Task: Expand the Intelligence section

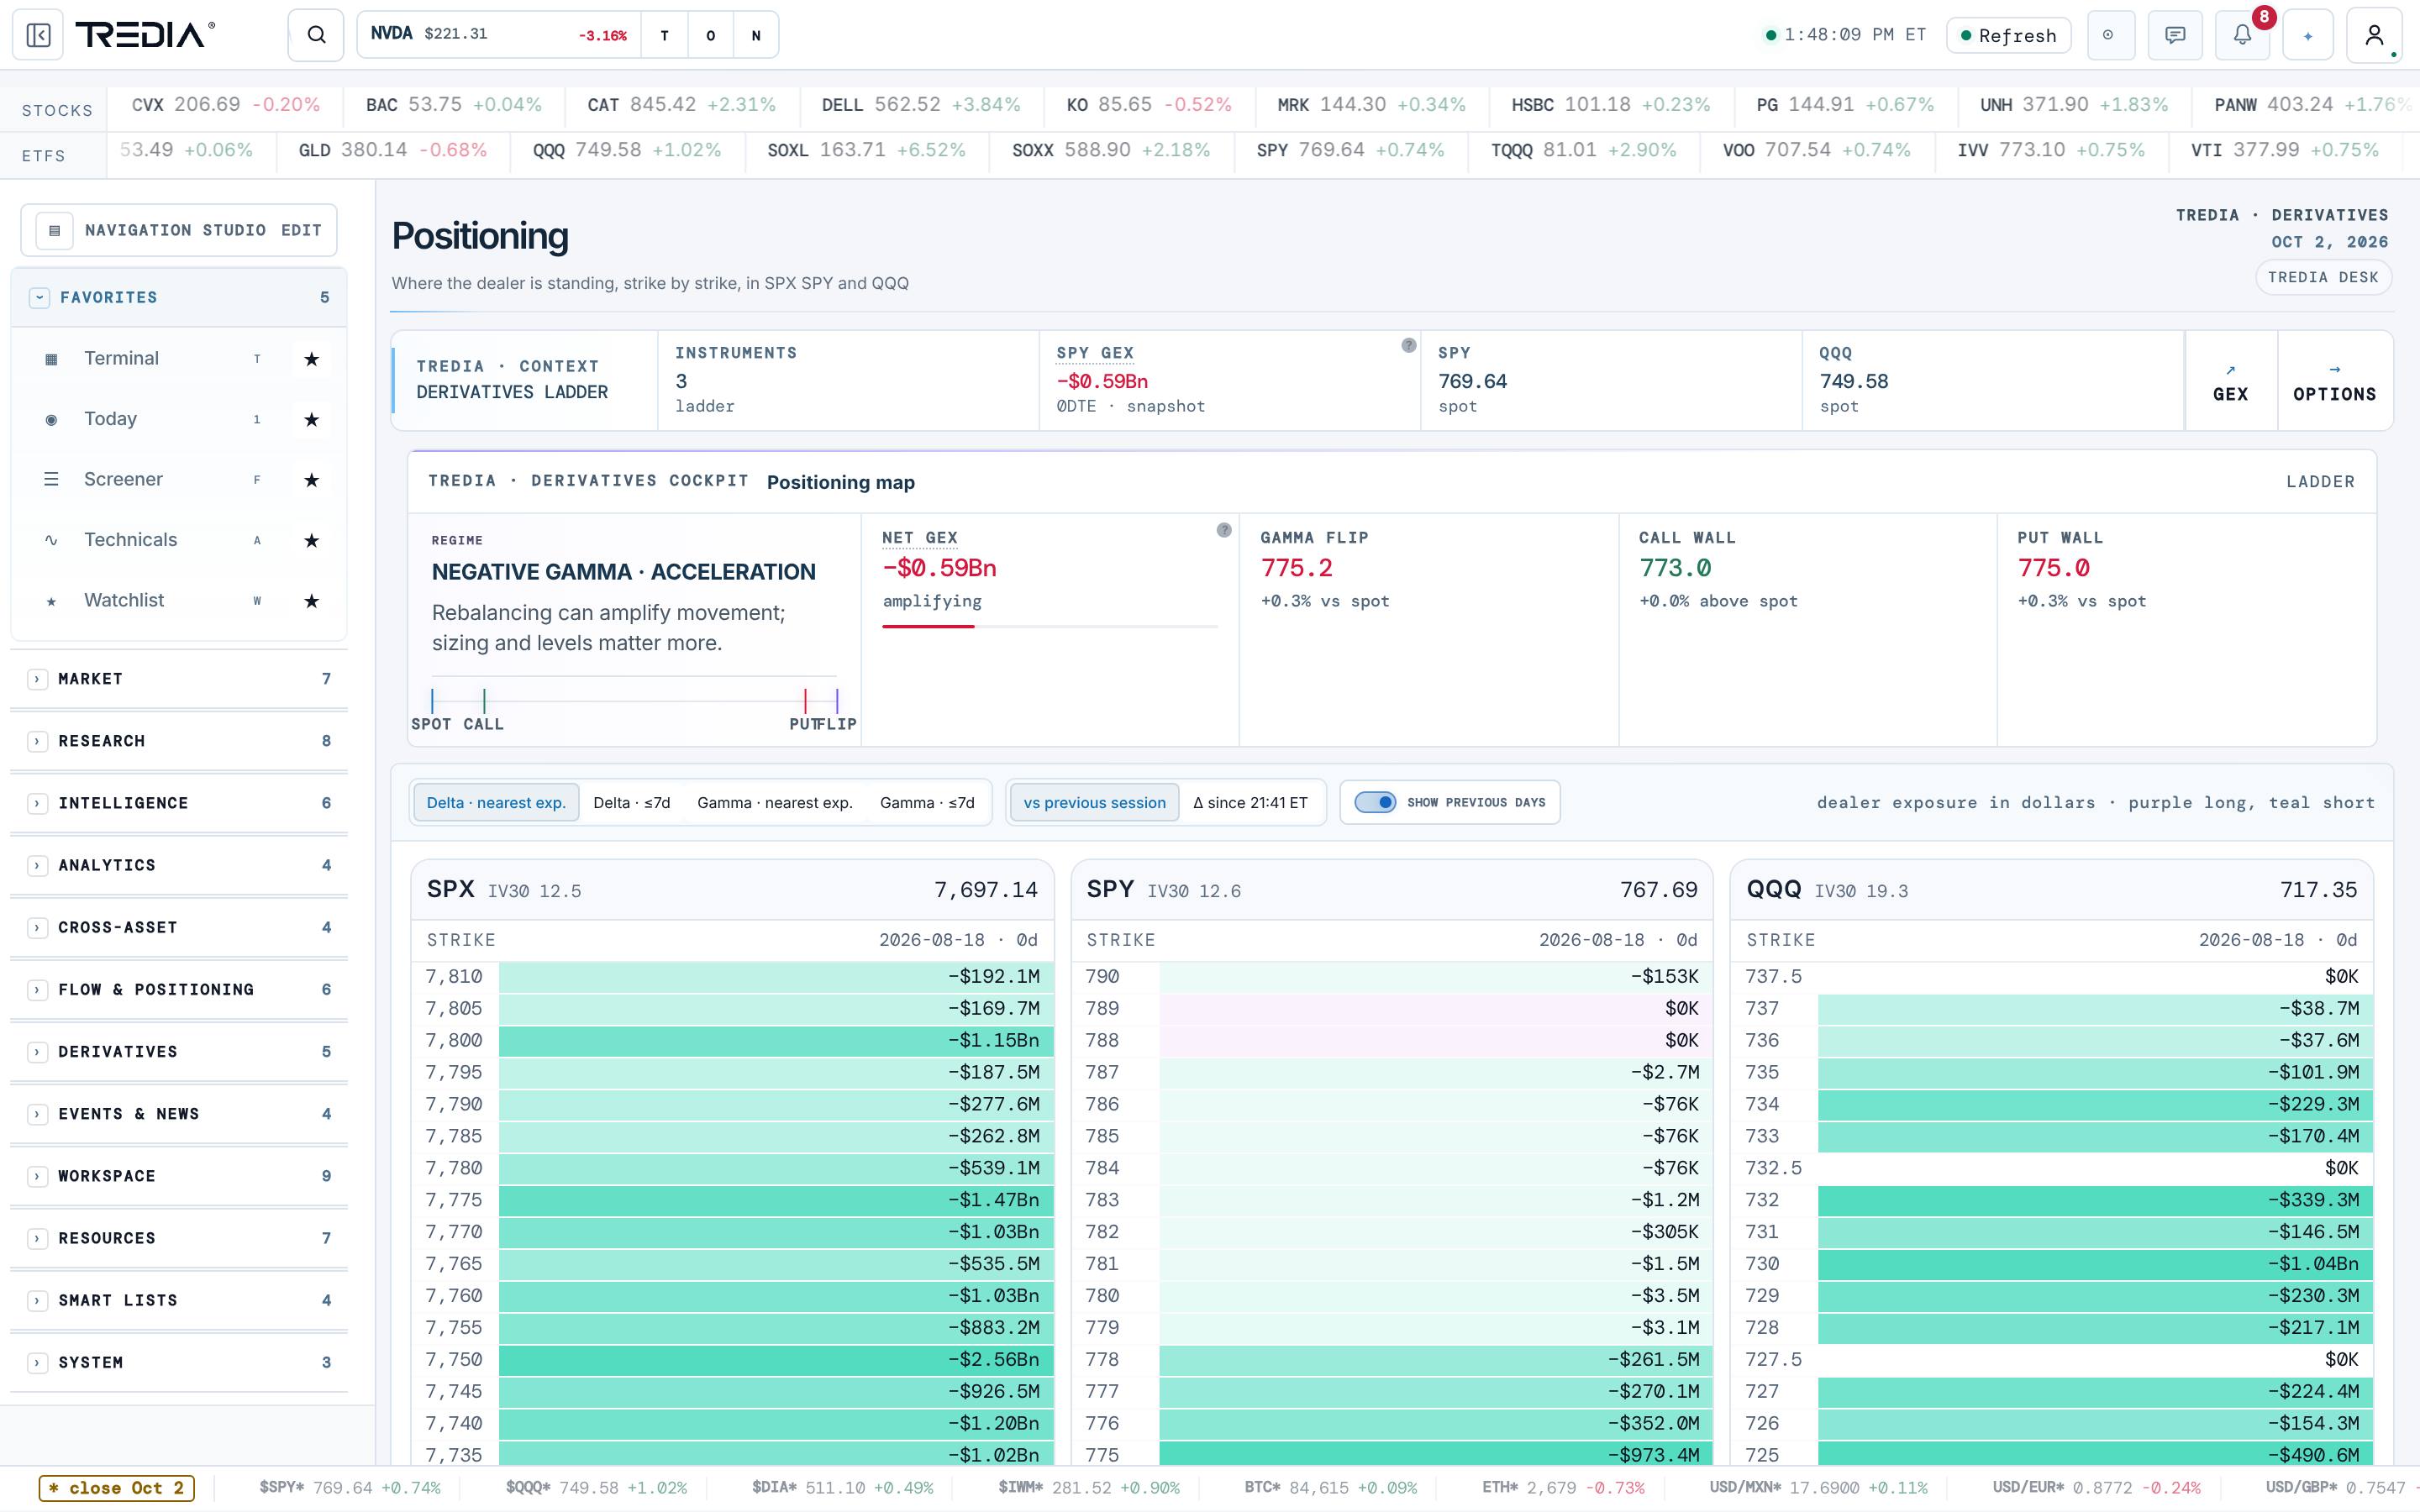Action: (37, 803)
